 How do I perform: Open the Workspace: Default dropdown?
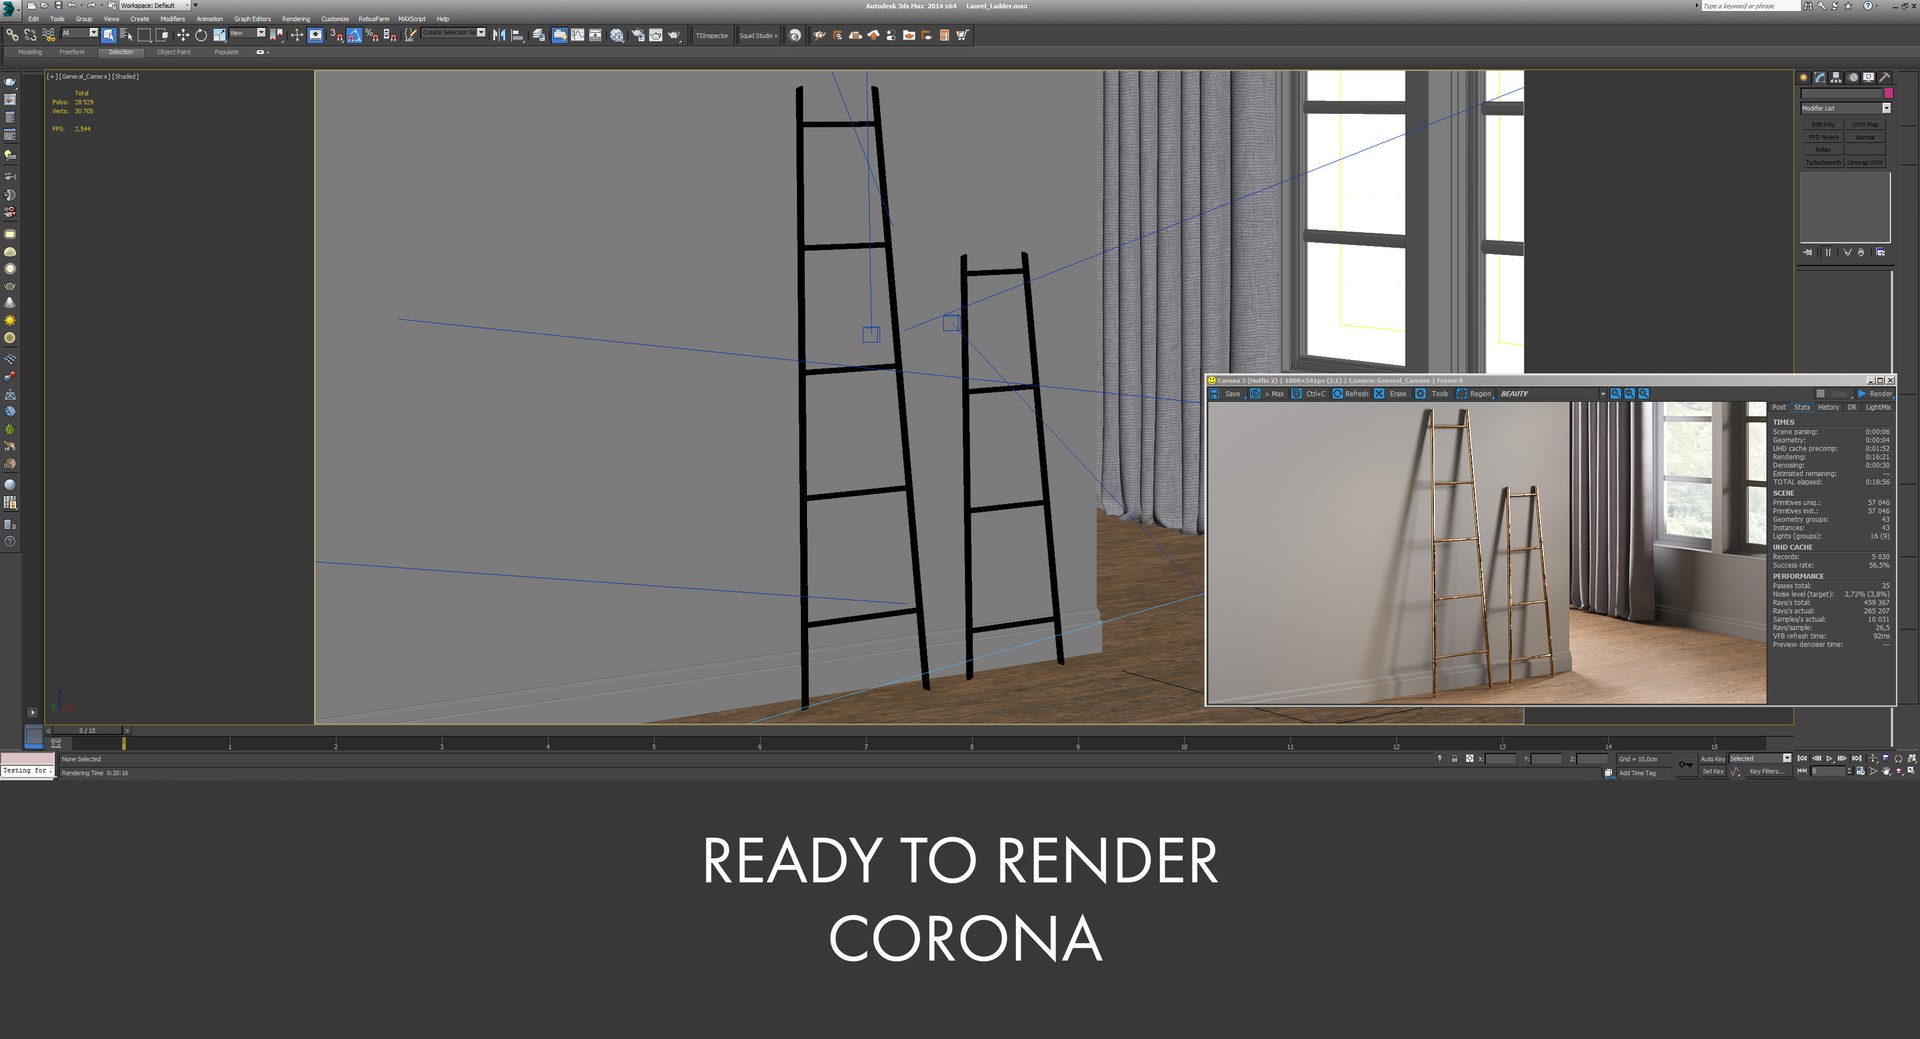[x=153, y=5]
